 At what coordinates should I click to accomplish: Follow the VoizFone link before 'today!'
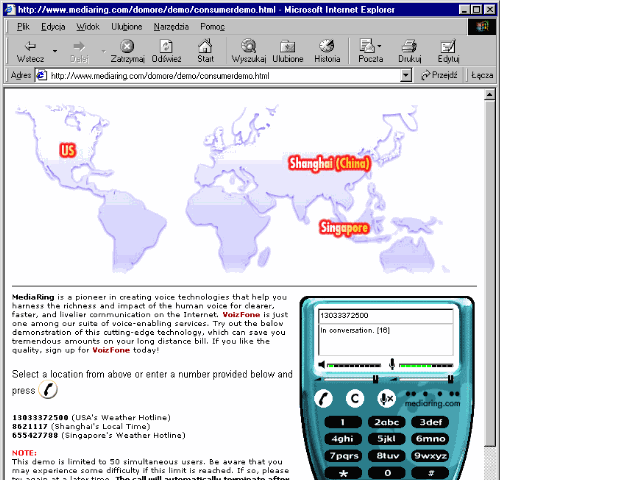coord(111,350)
